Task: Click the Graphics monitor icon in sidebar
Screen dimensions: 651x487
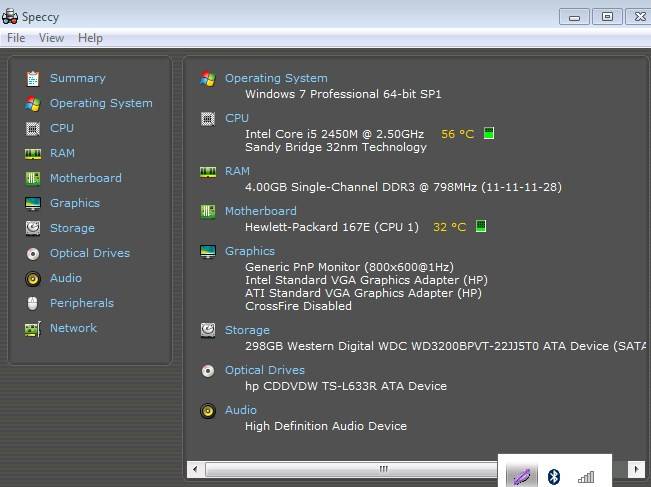Action: 33,203
